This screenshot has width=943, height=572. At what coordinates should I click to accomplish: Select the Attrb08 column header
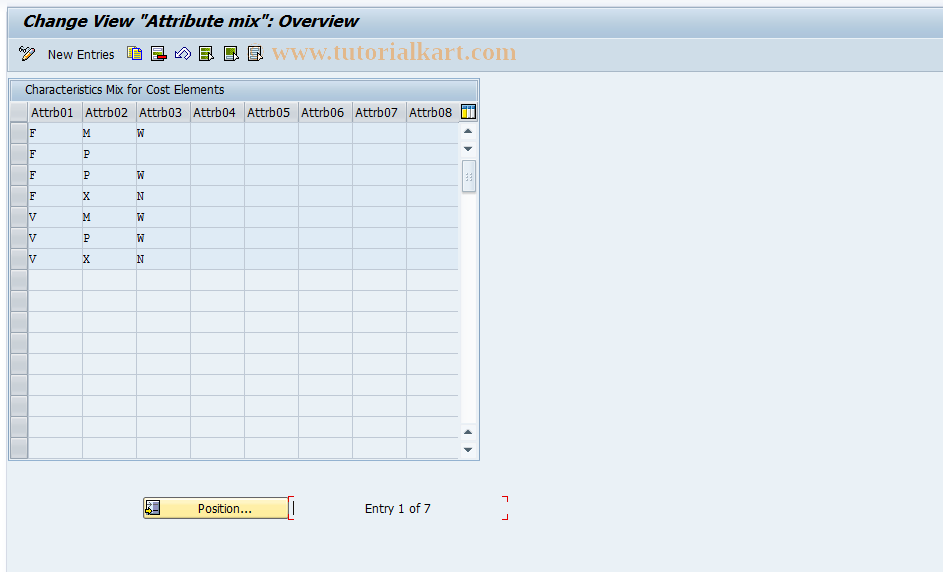[x=432, y=112]
